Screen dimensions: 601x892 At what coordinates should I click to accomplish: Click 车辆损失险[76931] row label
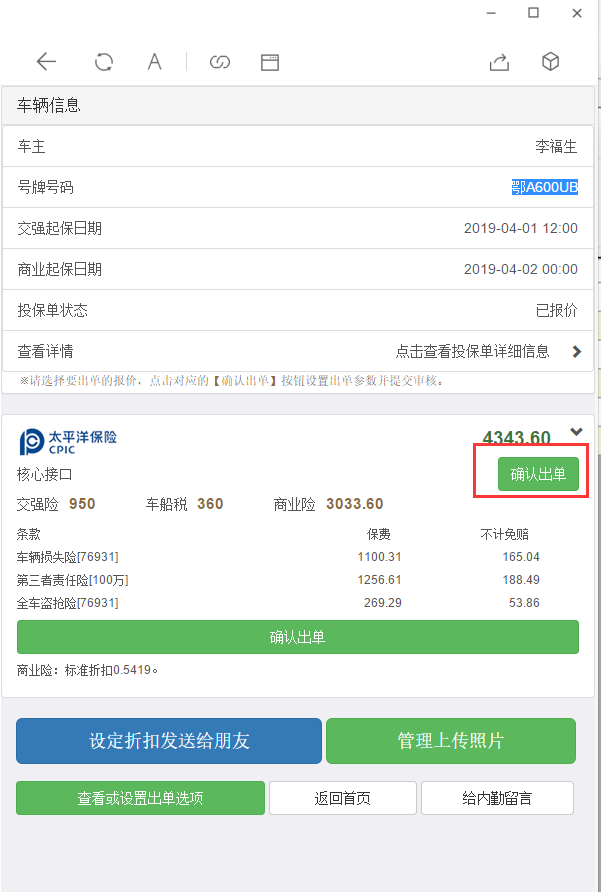coord(68,557)
